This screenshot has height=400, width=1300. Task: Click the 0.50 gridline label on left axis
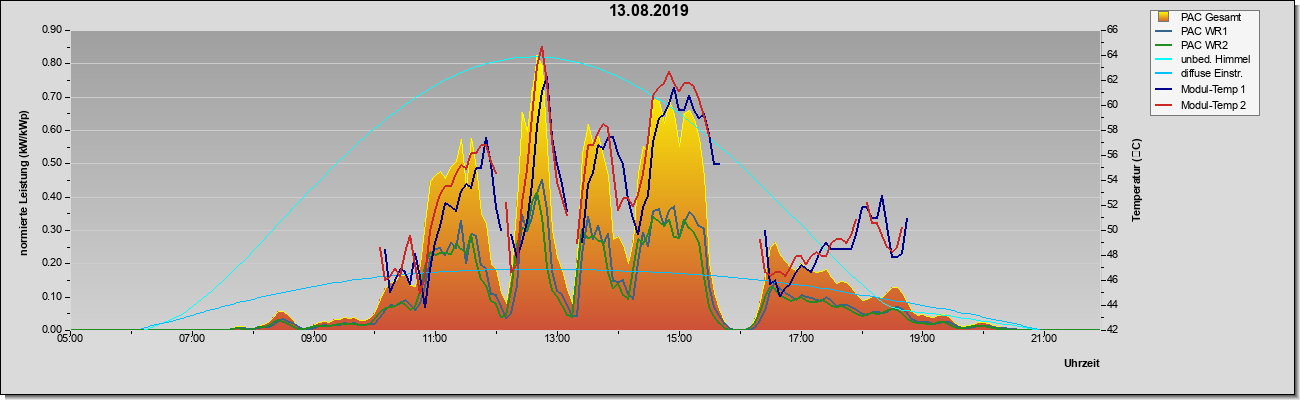tap(52, 163)
